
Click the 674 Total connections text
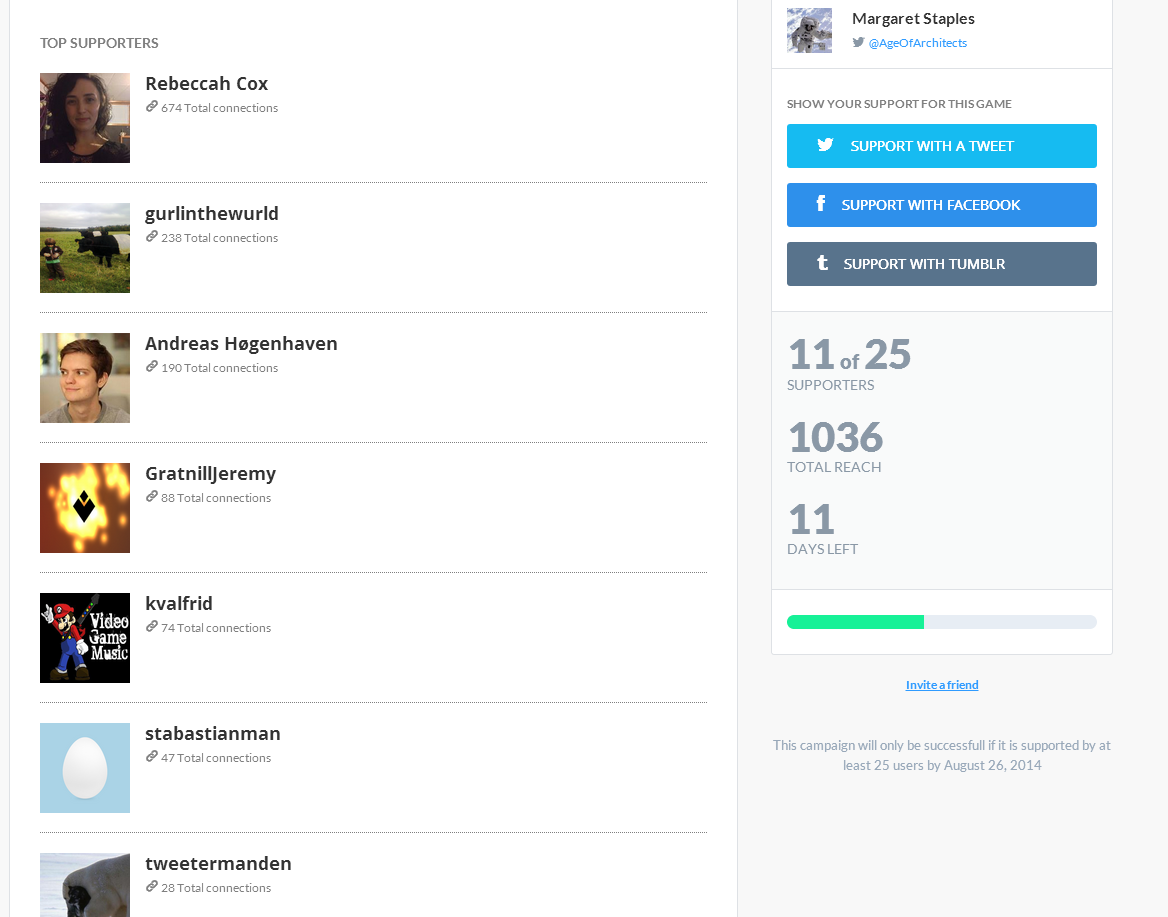pyautogui.click(x=220, y=108)
